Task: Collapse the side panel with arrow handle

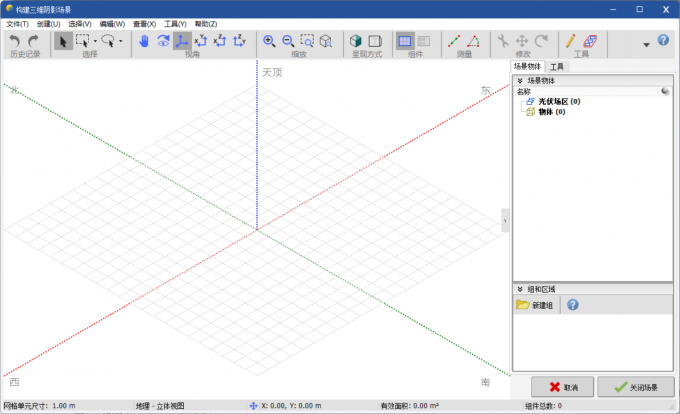Action: (505, 220)
